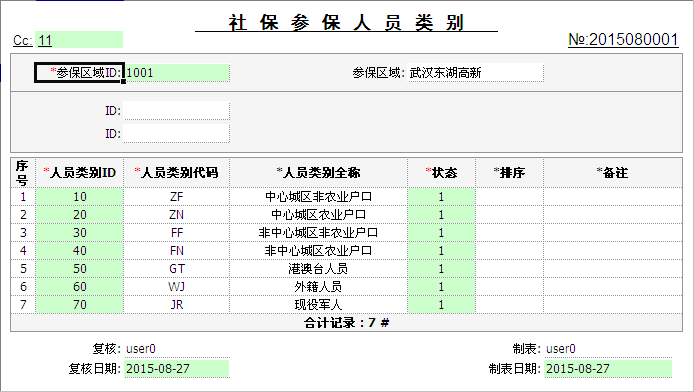The image size is (694, 392).
Task: Click the 排序 column header
Action: click(509, 173)
